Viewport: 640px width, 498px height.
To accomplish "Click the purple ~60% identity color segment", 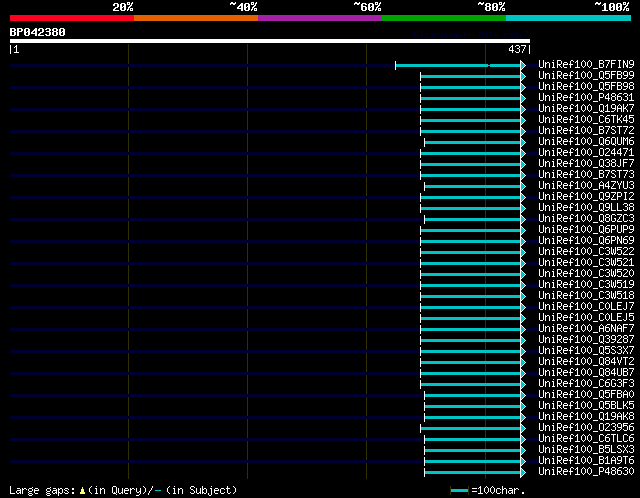I will coord(320,18).
